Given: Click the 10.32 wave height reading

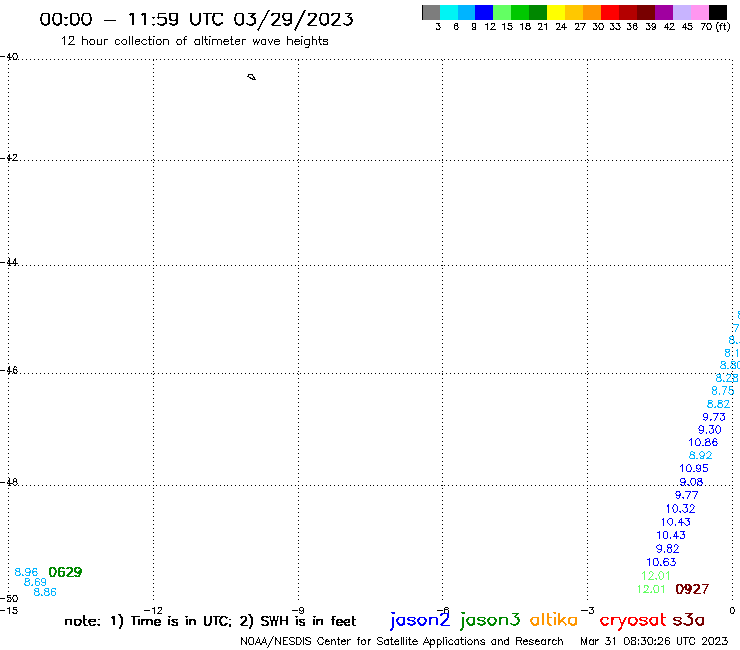Looking at the screenshot, I should [x=681, y=509].
